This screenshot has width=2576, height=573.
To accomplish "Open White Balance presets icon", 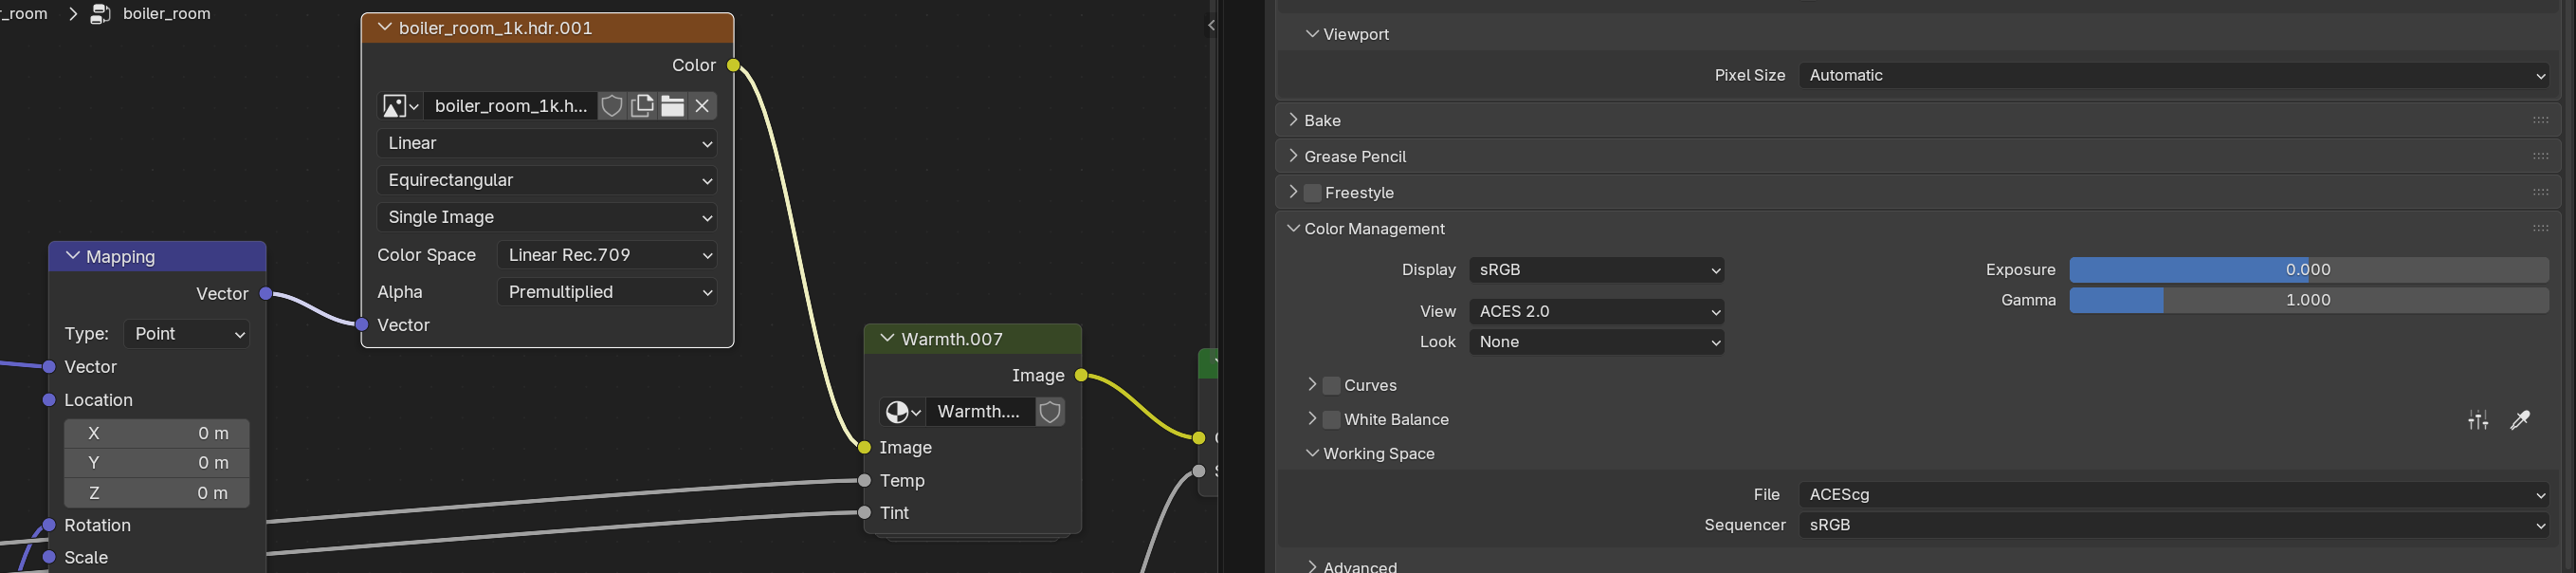I will click(2478, 421).
